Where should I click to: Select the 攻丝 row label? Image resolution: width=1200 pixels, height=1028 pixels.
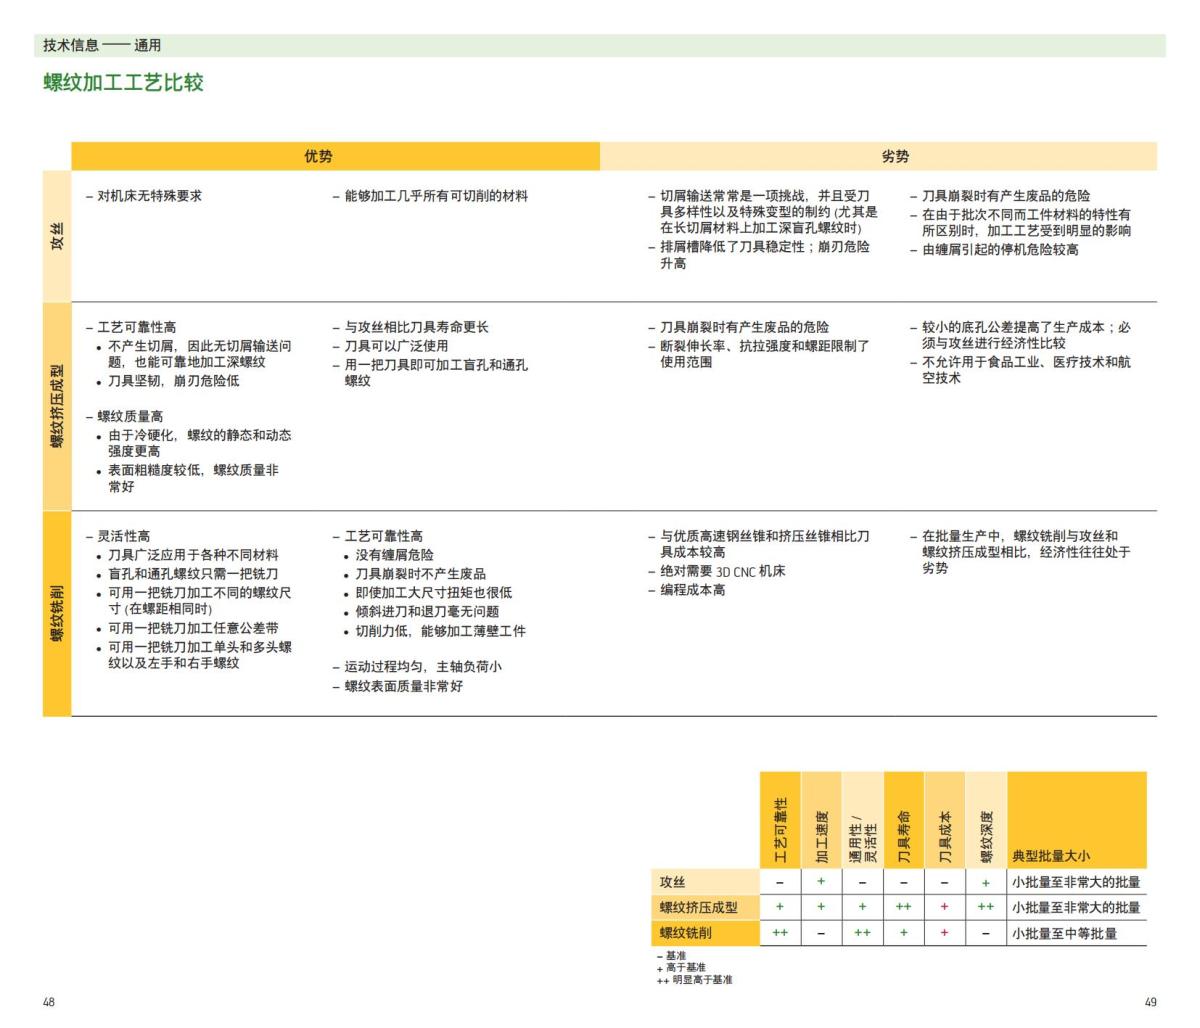(55, 234)
